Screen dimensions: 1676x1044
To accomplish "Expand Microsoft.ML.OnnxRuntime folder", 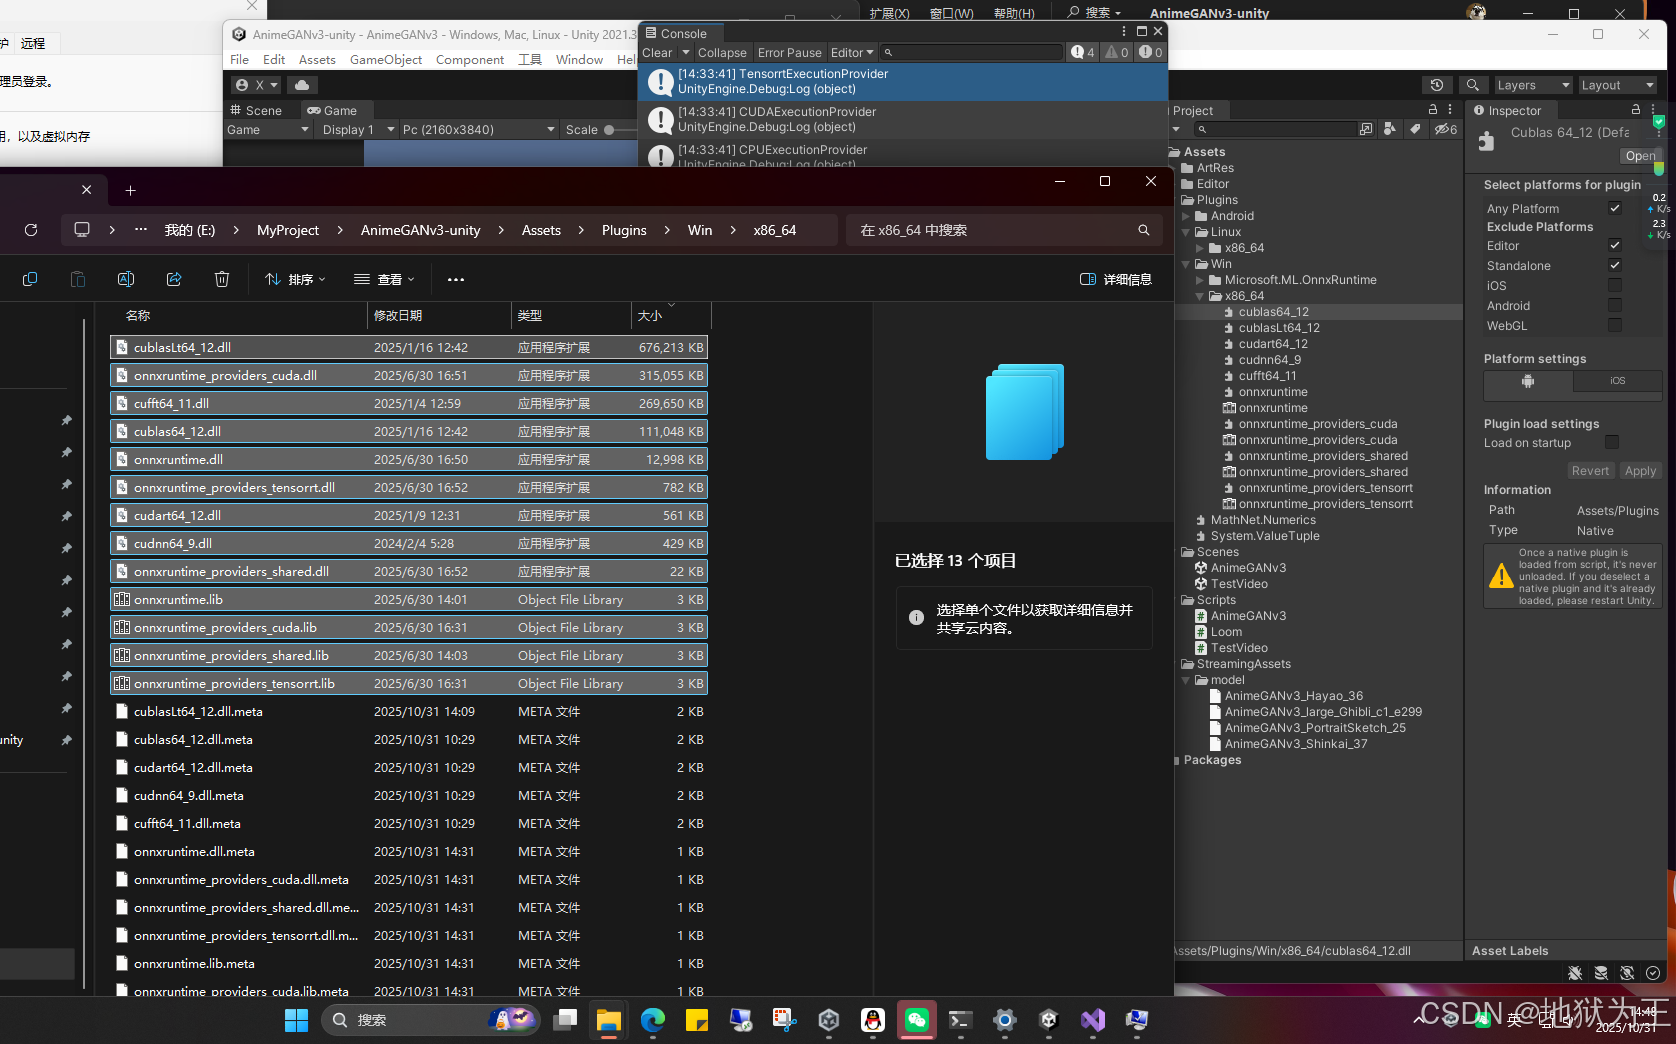I will click(1200, 280).
